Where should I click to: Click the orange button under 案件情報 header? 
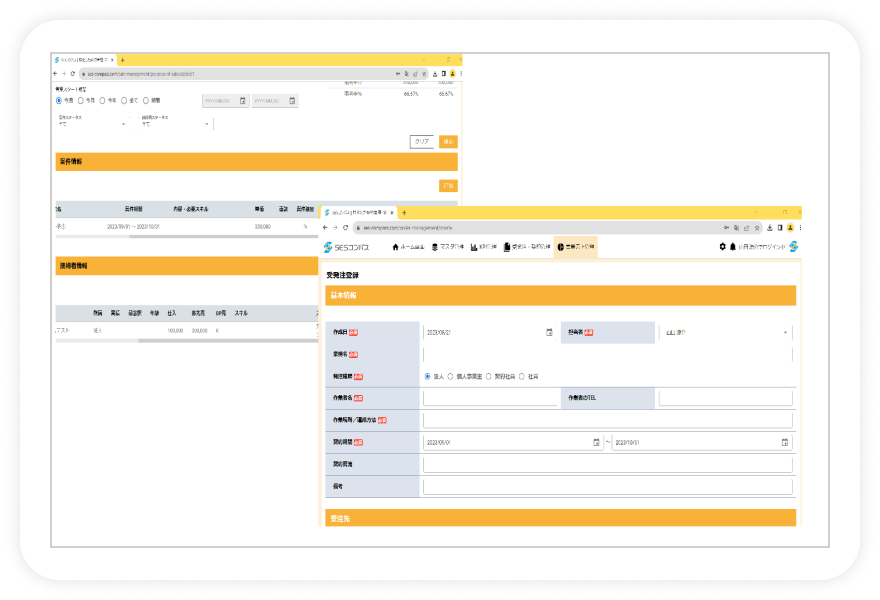point(448,186)
